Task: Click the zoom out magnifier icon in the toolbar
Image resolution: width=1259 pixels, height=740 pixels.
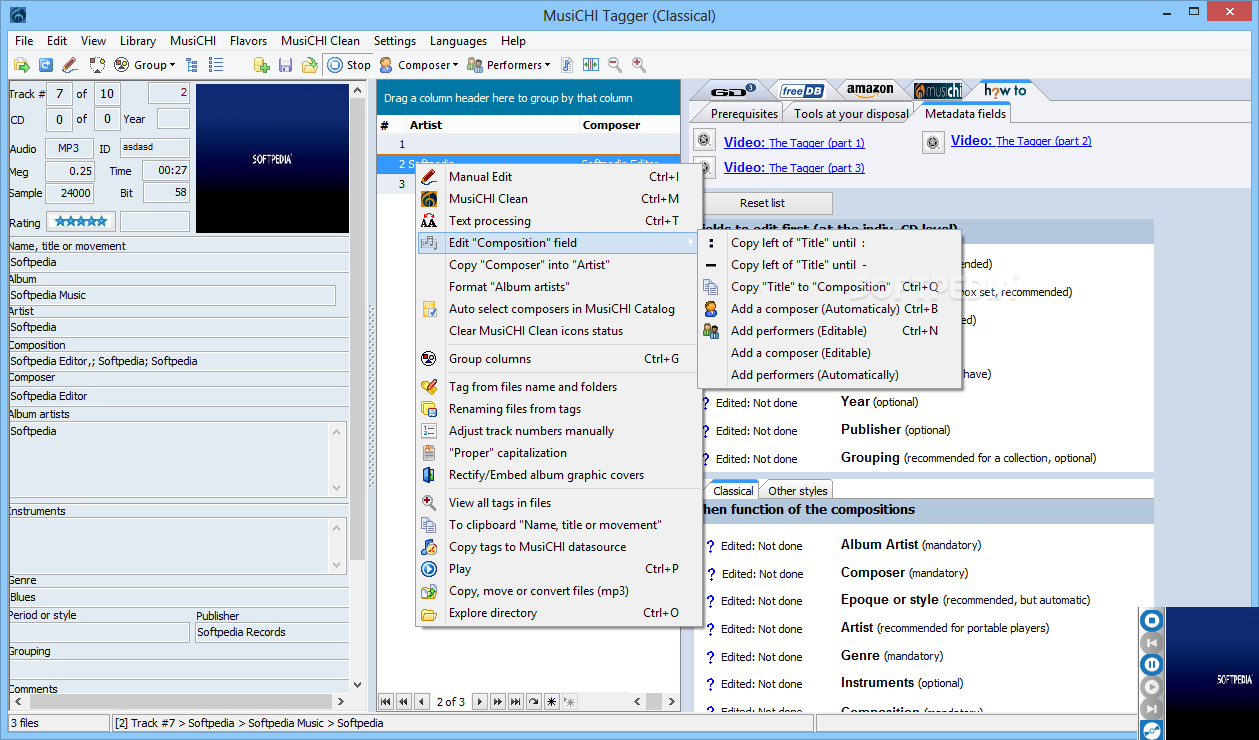Action: pyautogui.click(x=615, y=65)
